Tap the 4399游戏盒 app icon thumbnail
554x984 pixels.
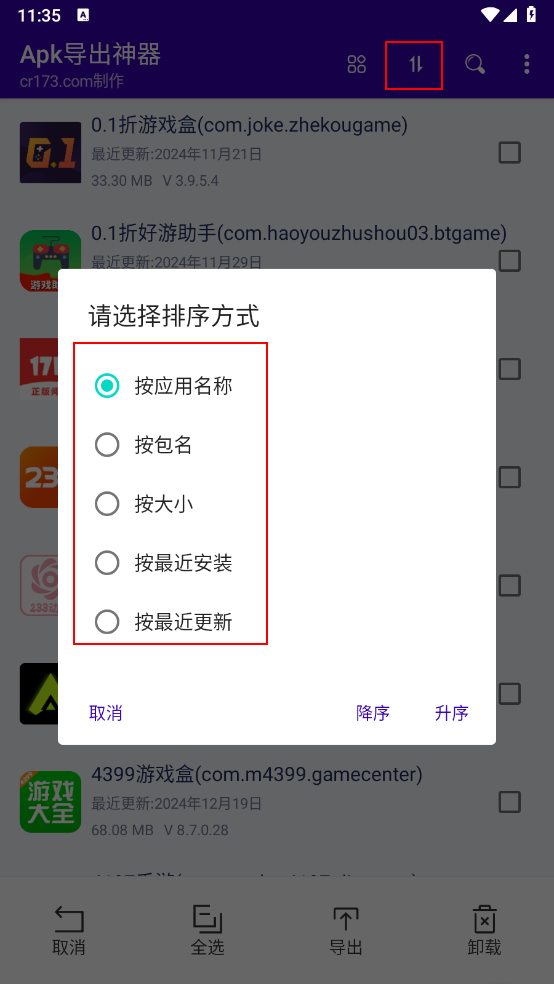click(x=50, y=802)
